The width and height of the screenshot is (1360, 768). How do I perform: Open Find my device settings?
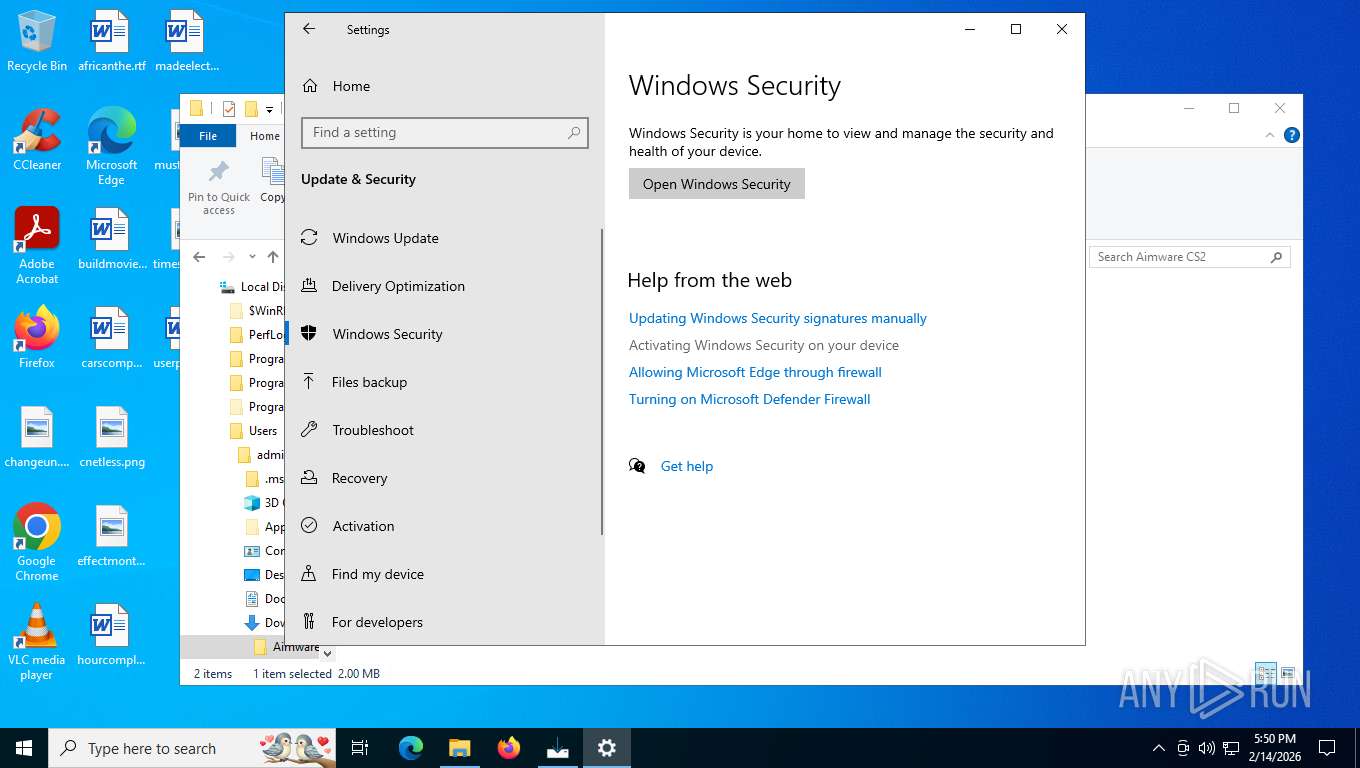click(x=377, y=574)
